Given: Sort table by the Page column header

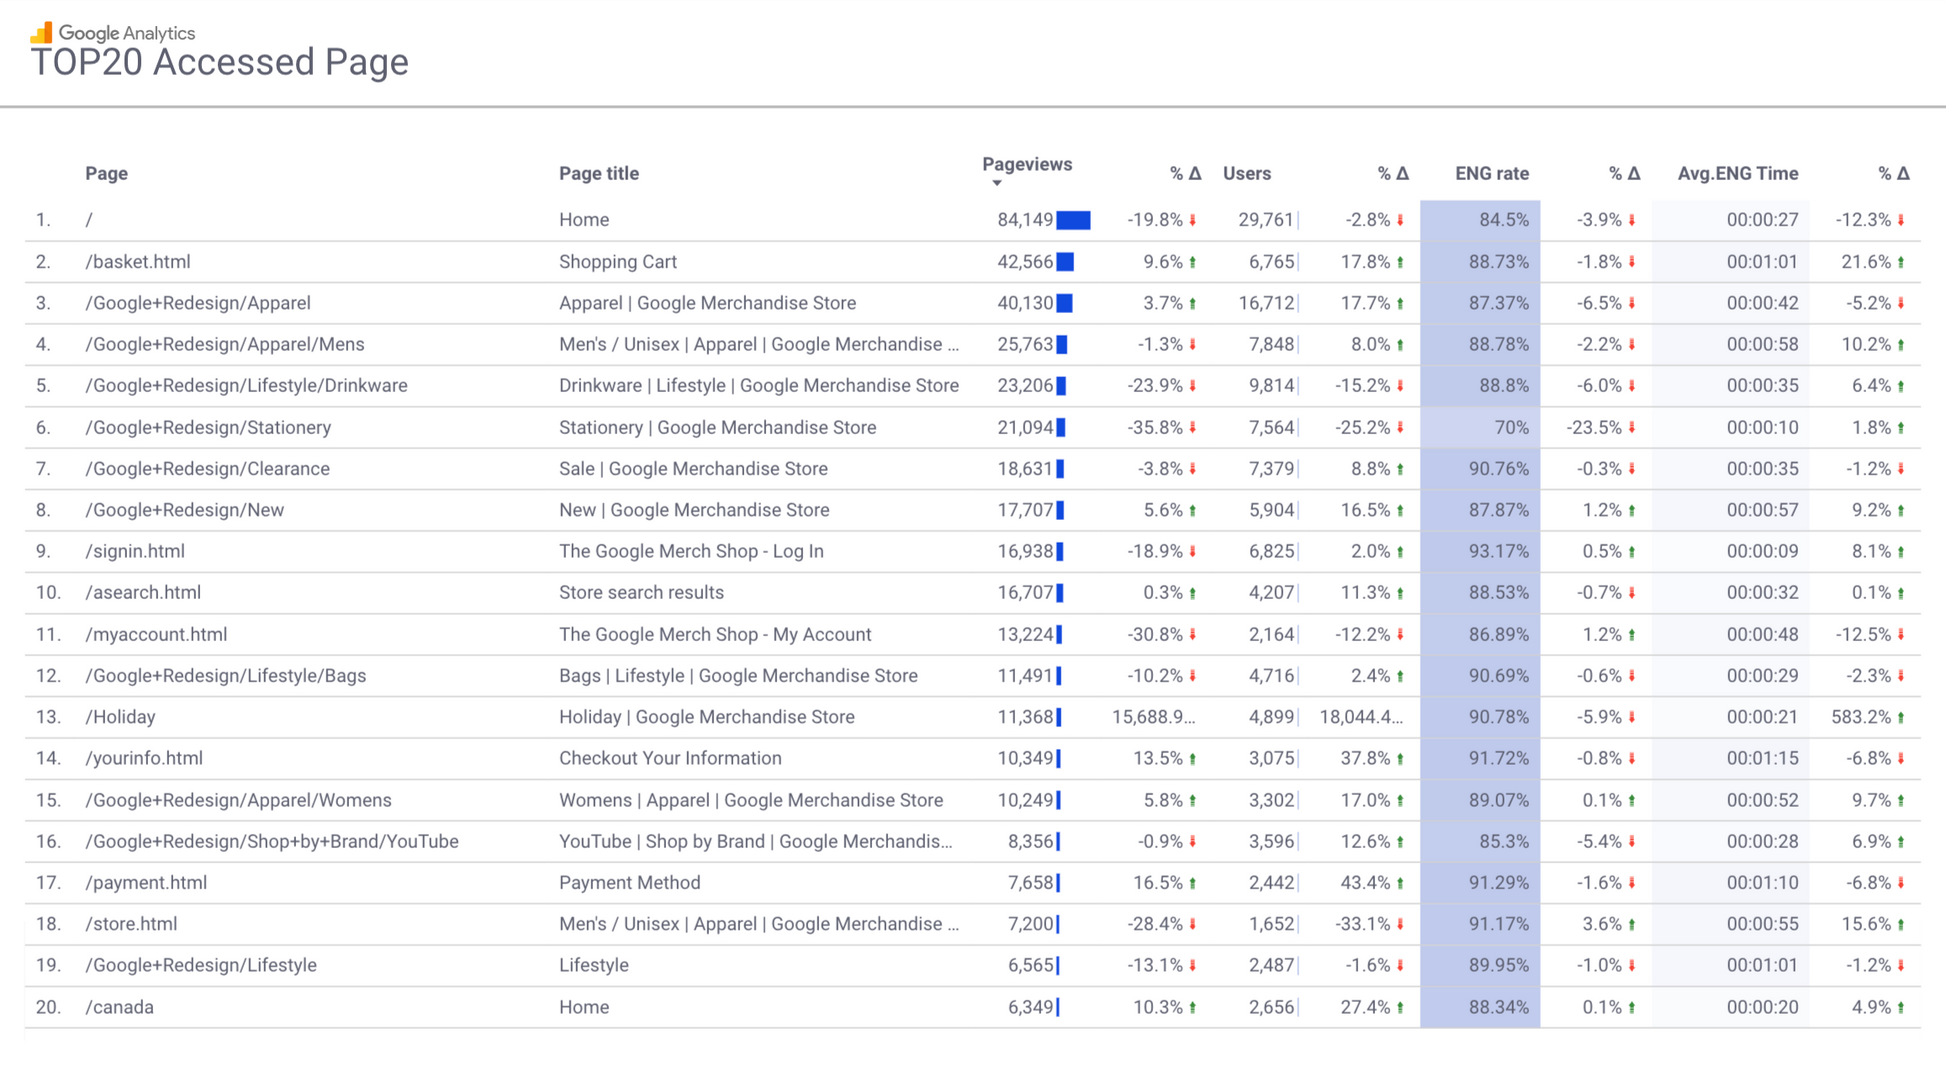Looking at the screenshot, I should click(x=106, y=173).
